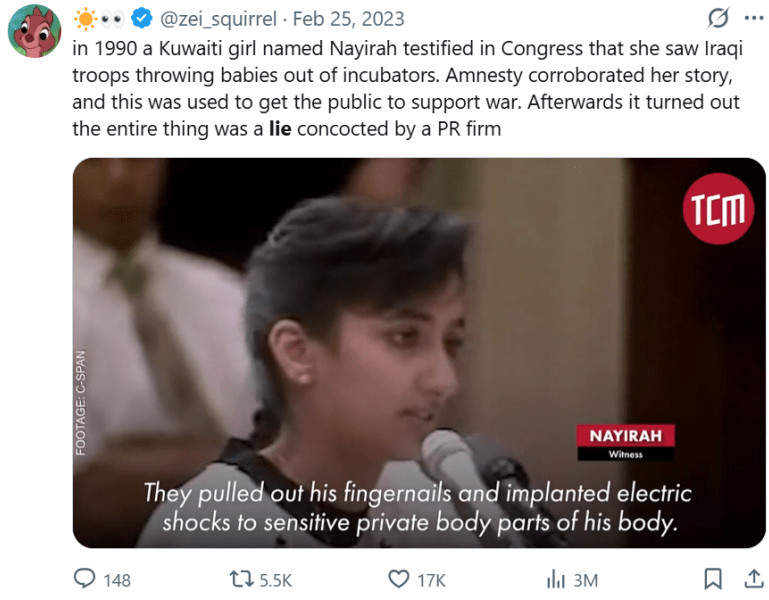This screenshot has height=600, width=769.
Task: Like the tweet with the heart icon
Action: [399, 579]
